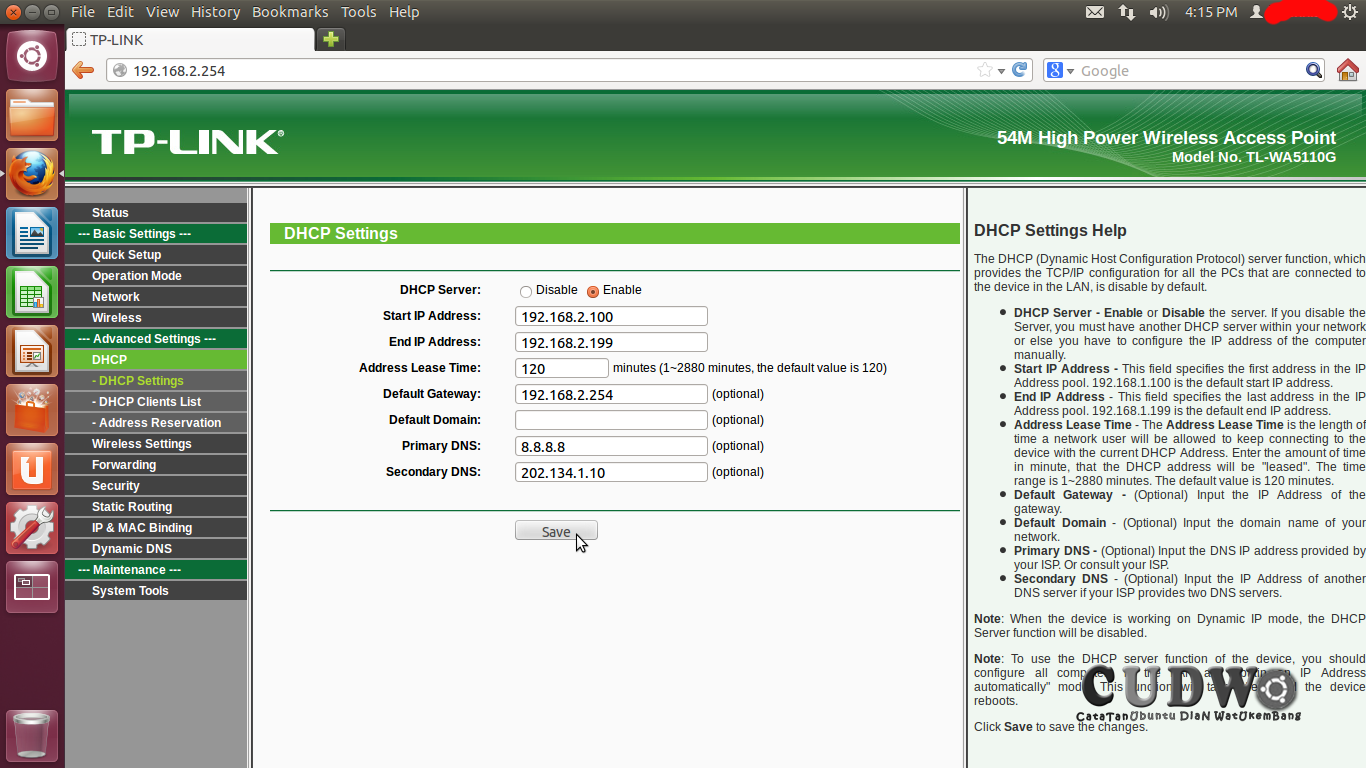Open Ubuntu Software Center
The image size is (1366, 768).
[x=32, y=410]
